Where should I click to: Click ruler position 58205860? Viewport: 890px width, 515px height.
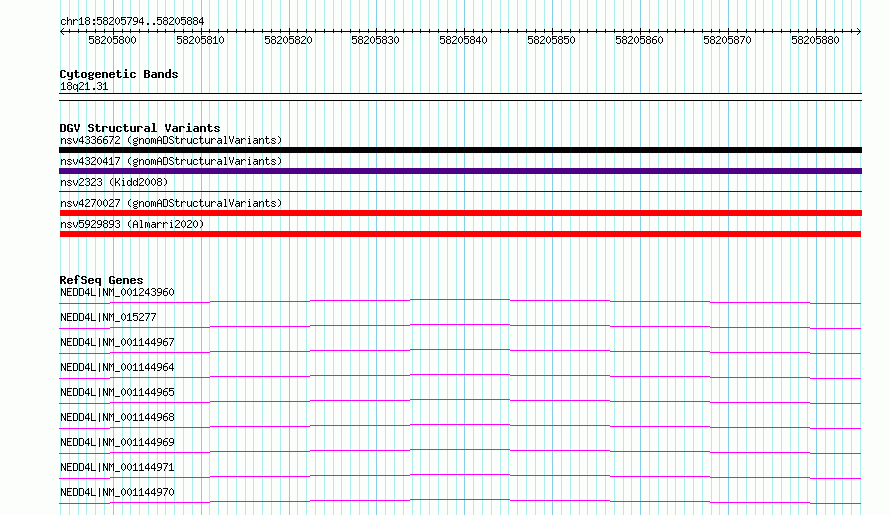click(x=639, y=40)
